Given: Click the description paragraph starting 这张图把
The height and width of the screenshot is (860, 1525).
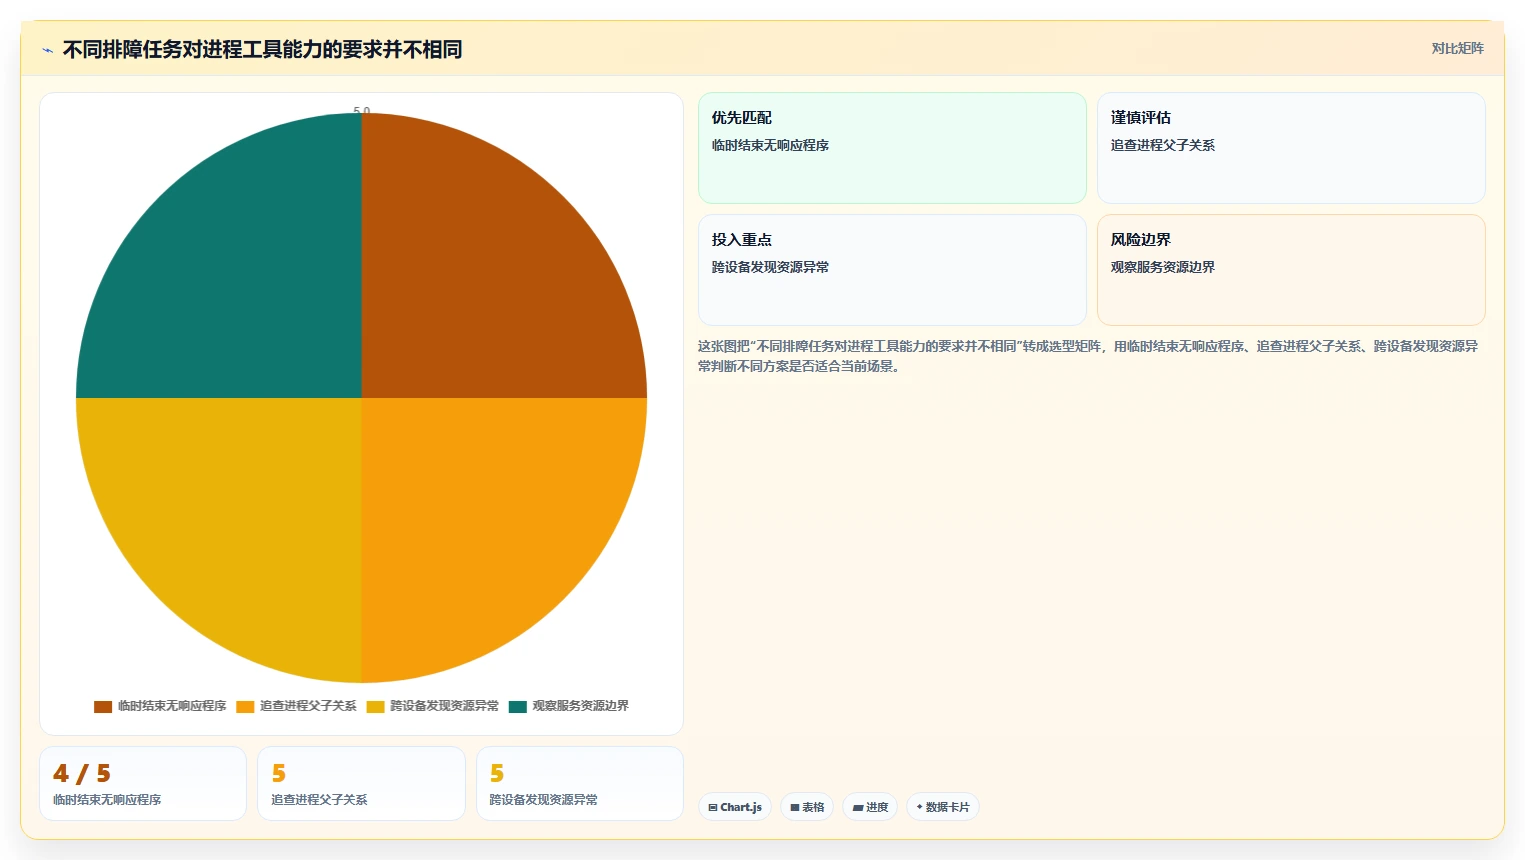Looking at the screenshot, I should (x=1088, y=356).
